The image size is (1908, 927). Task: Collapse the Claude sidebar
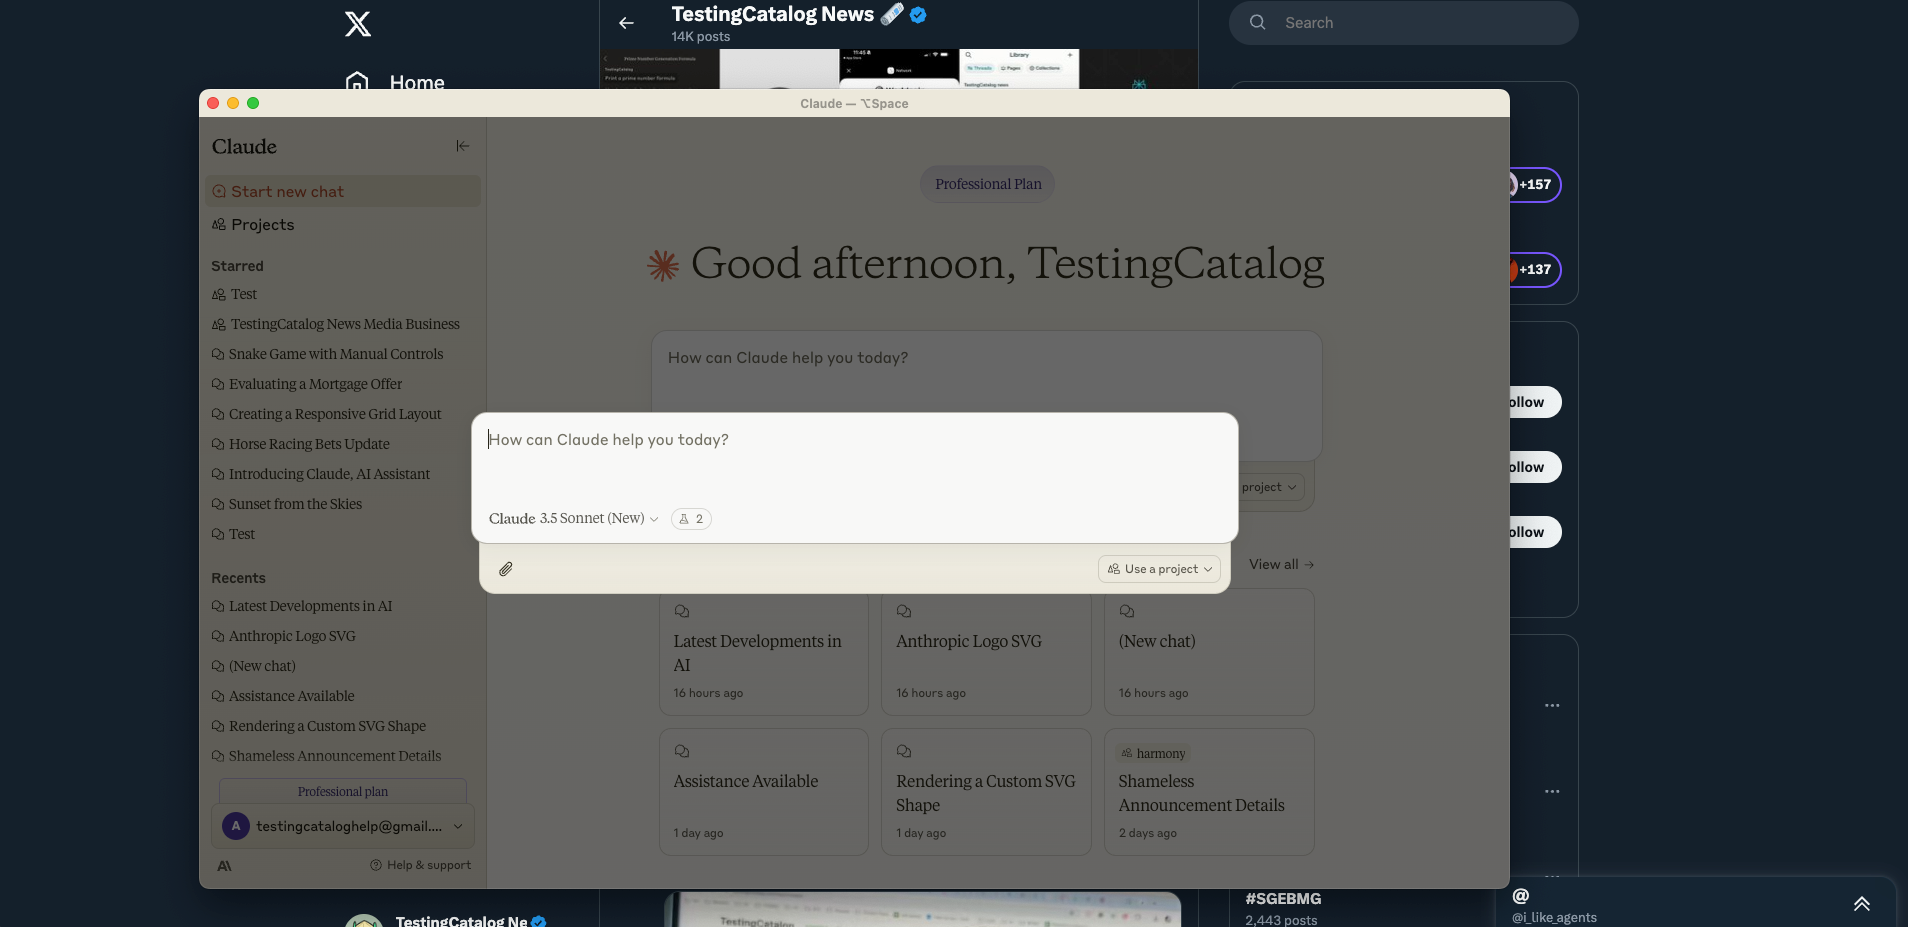click(x=462, y=146)
